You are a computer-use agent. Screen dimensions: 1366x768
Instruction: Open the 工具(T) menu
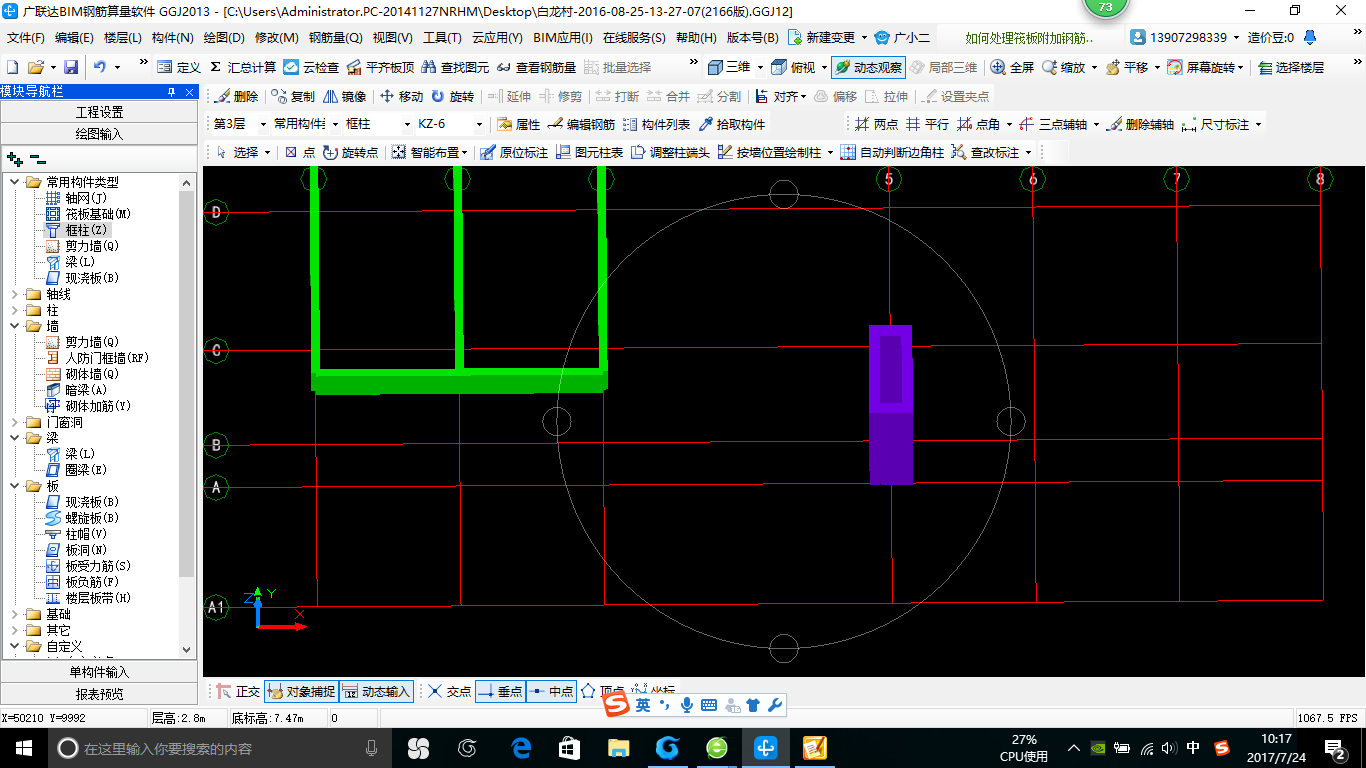[x=442, y=38]
